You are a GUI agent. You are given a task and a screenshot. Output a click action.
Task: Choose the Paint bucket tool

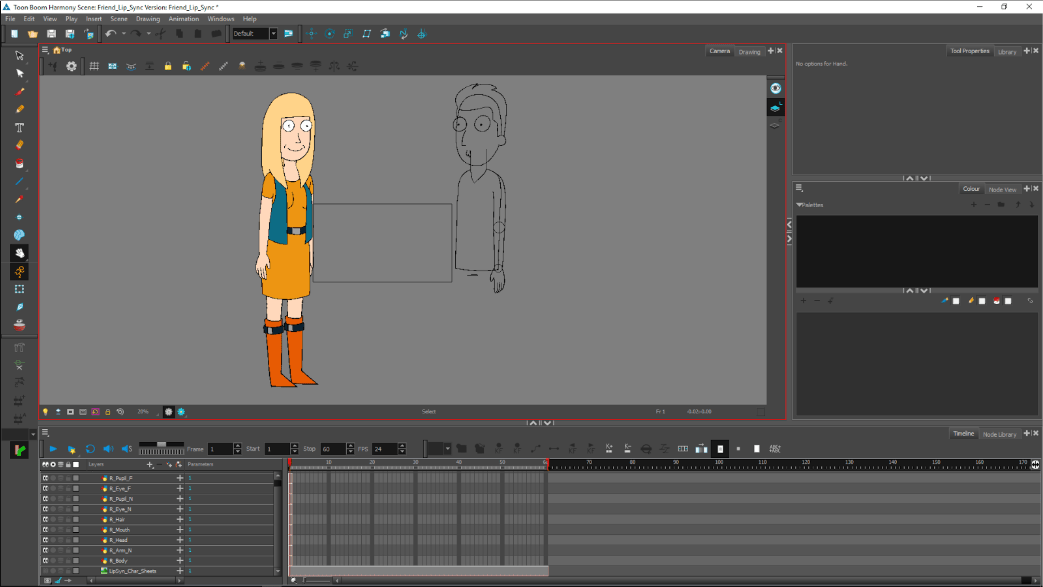19,164
